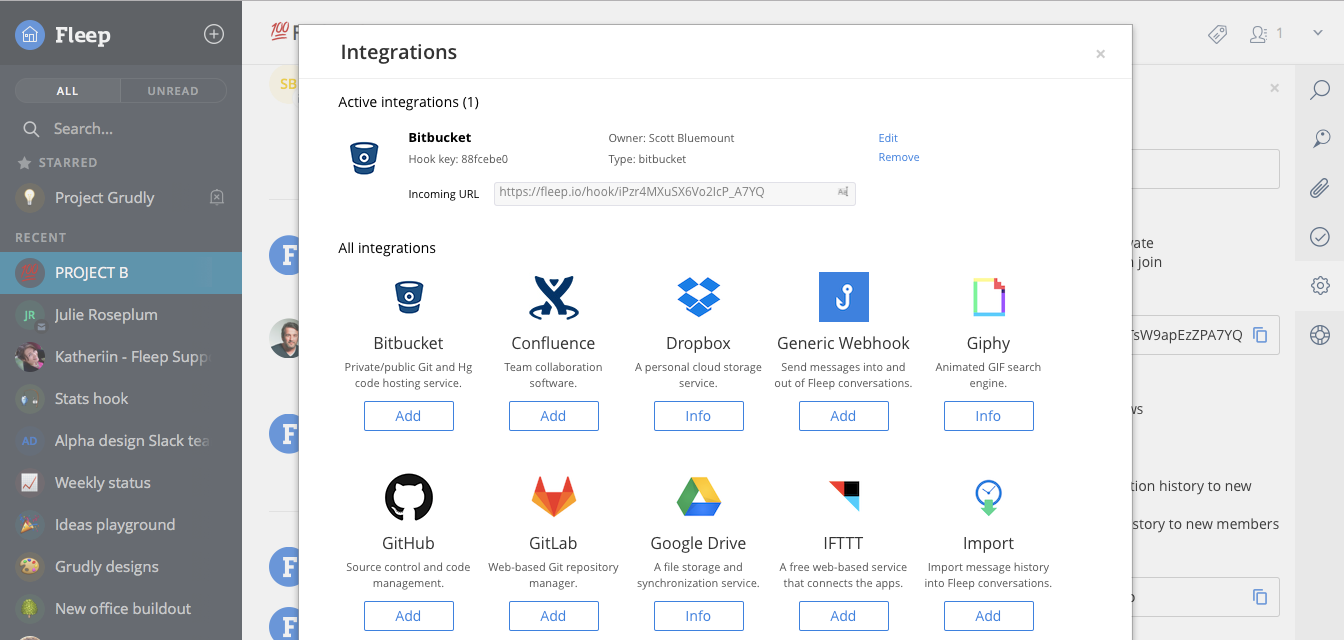Image resolution: width=1344 pixels, height=640 pixels.
Task: Open the Grudly designs conversation
Action: [121, 567]
